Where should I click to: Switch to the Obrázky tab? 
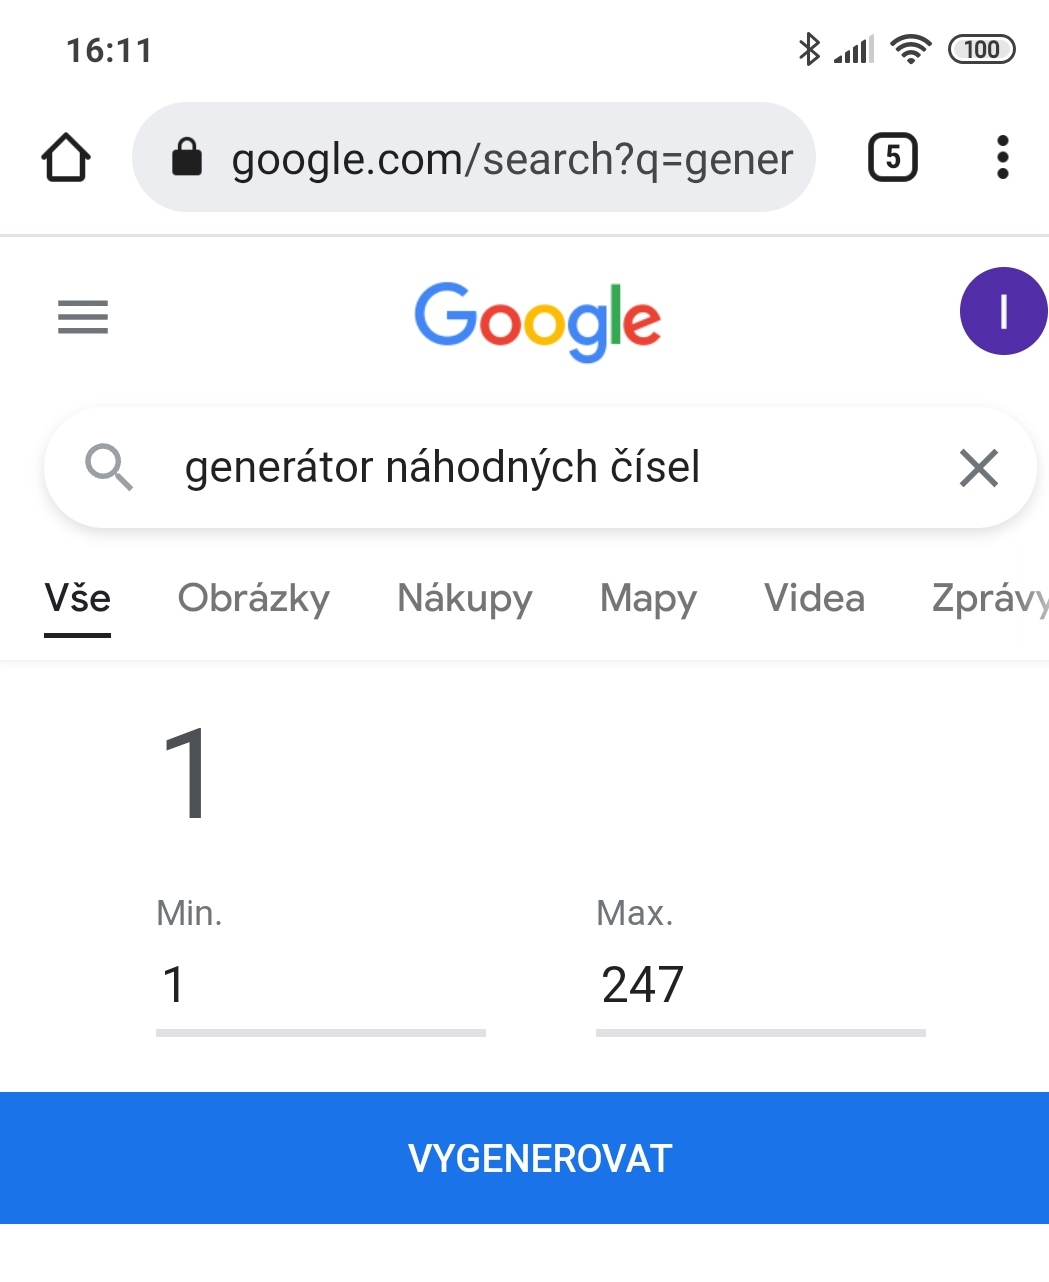254,599
